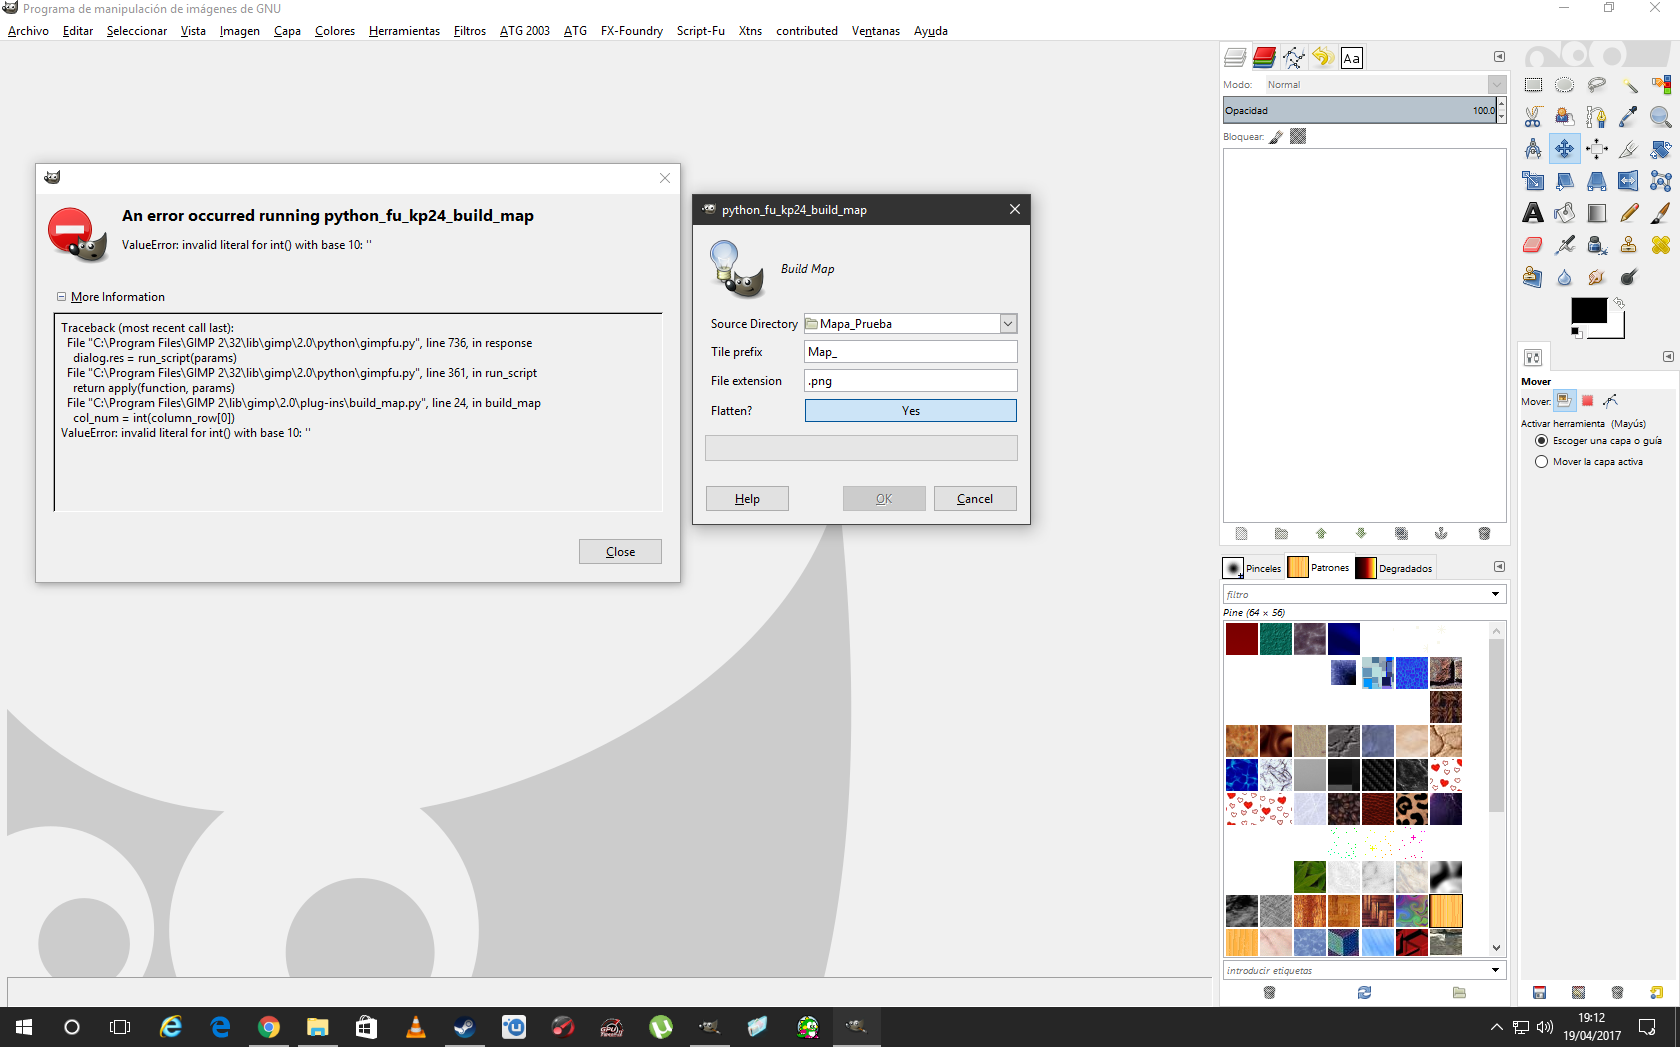Select the Zoom magnifier tool

tap(1661, 117)
